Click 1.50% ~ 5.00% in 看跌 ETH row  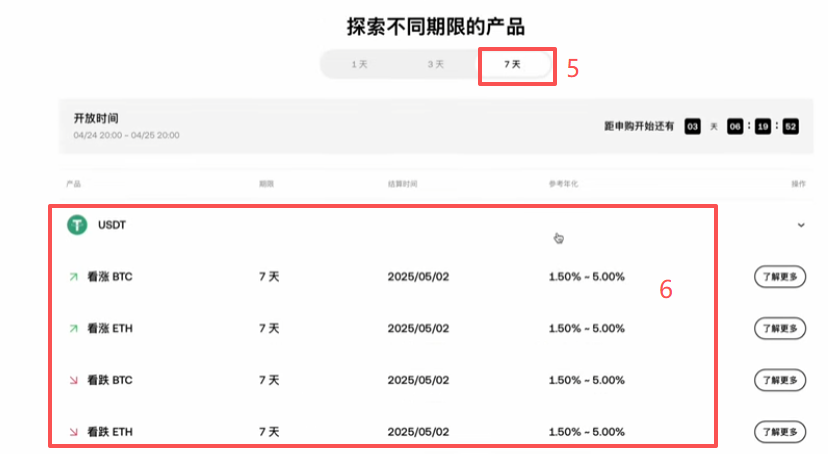[587, 432]
